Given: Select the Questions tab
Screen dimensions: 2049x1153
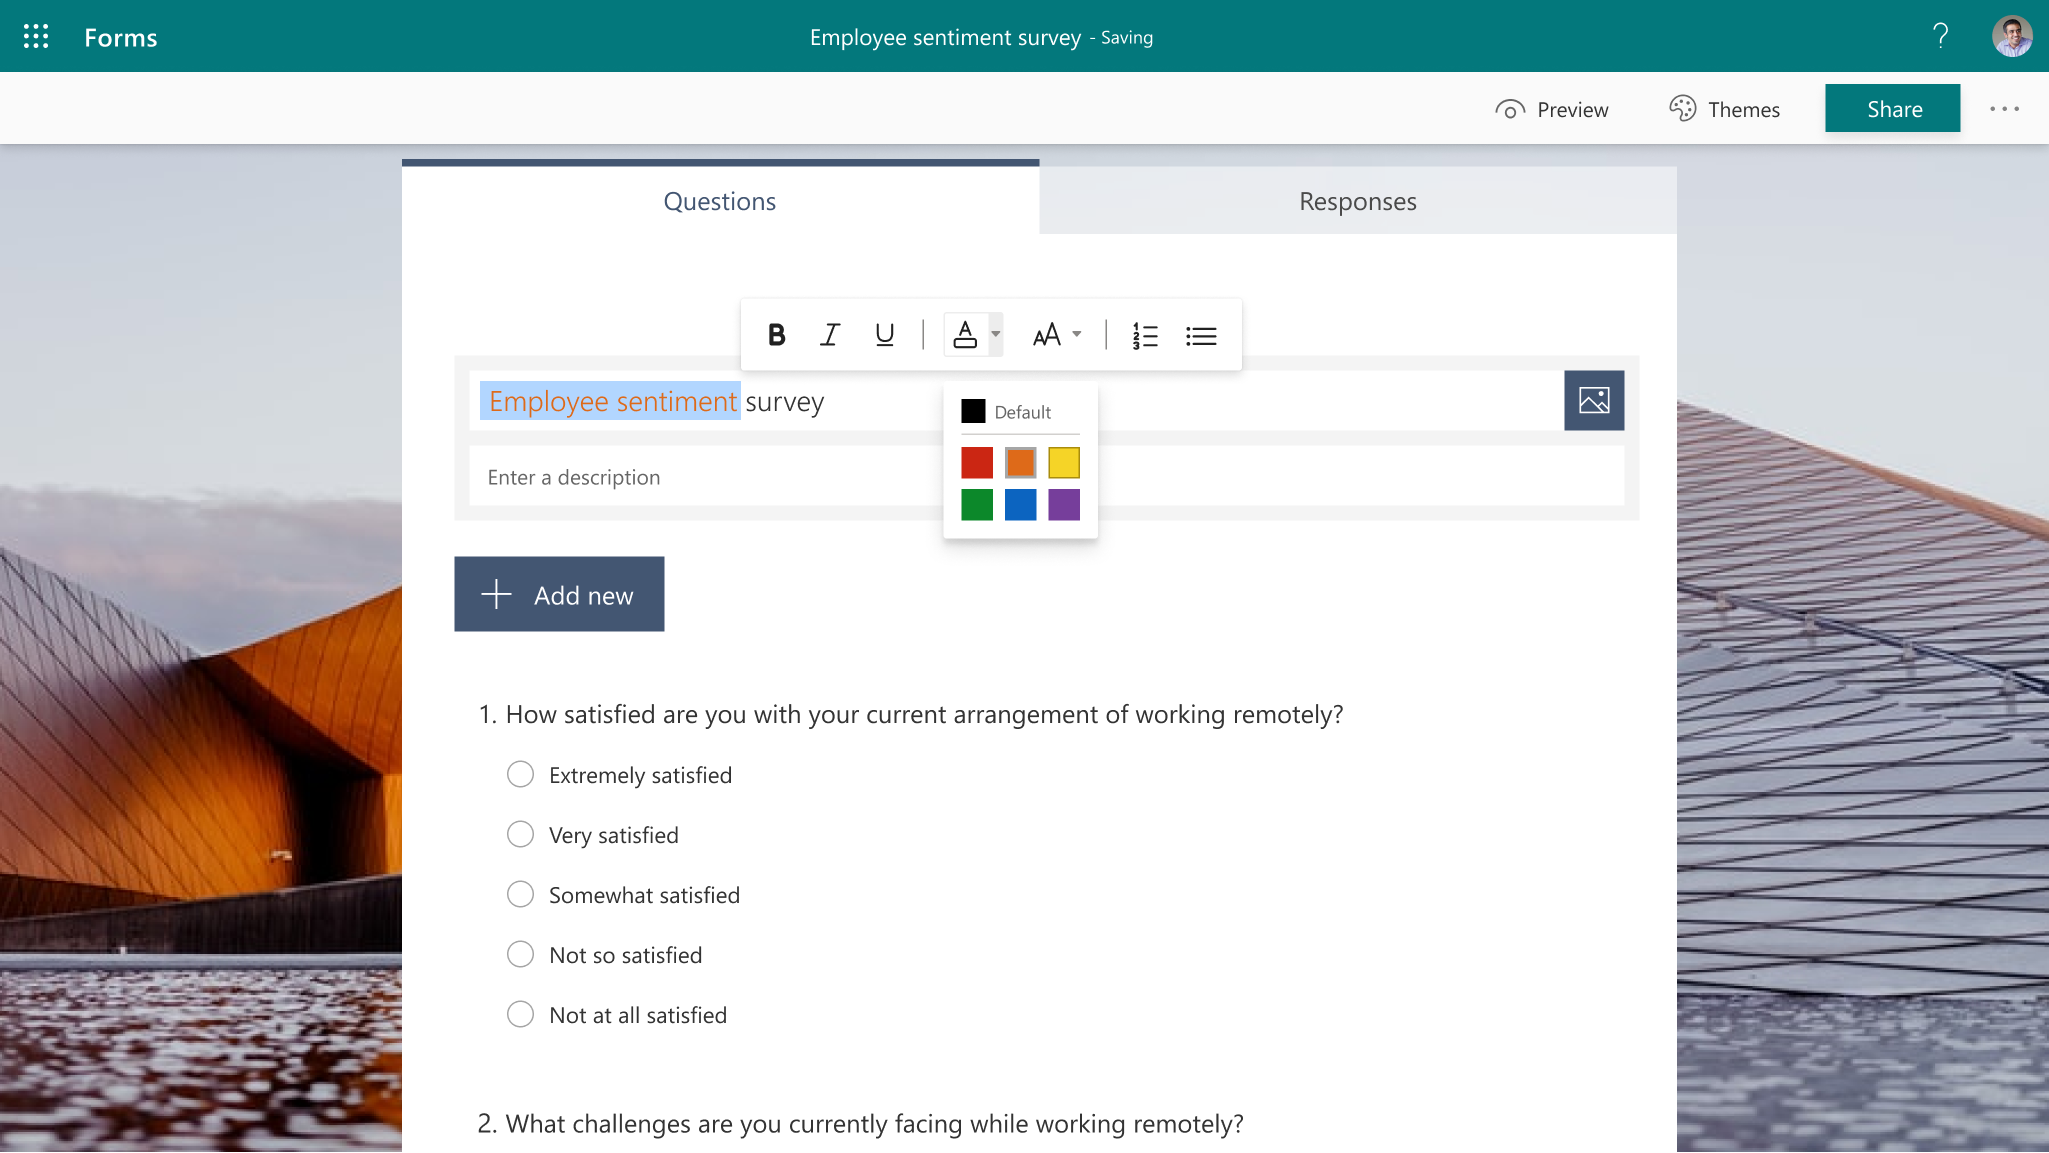Looking at the screenshot, I should (x=719, y=201).
